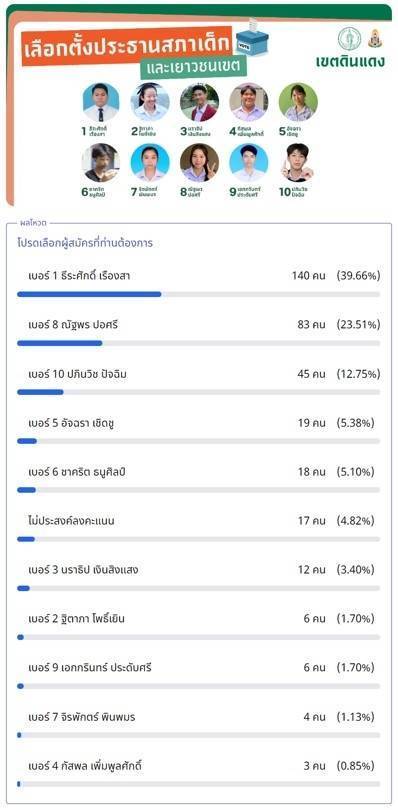Click the 140 คน vote count
The image size is (398, 810).
308,276
